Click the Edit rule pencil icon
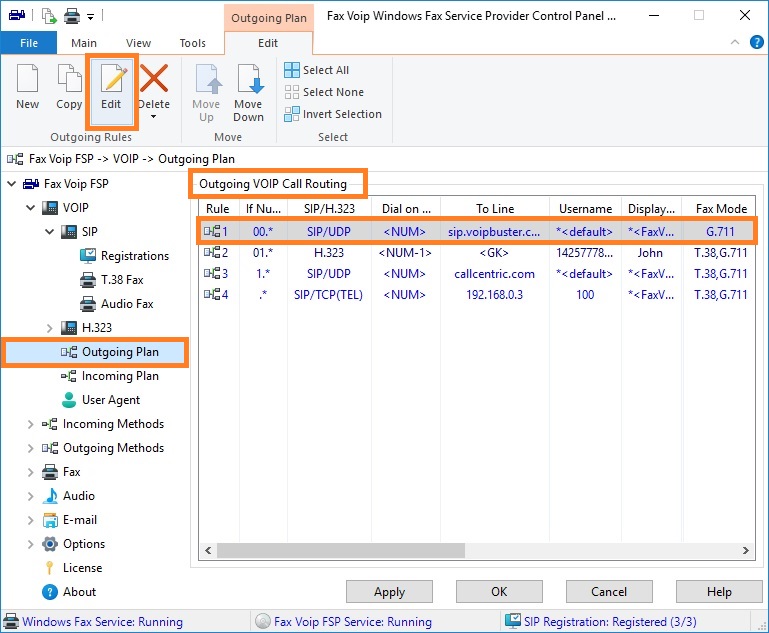769x633 pixels. tap(112, 78)
